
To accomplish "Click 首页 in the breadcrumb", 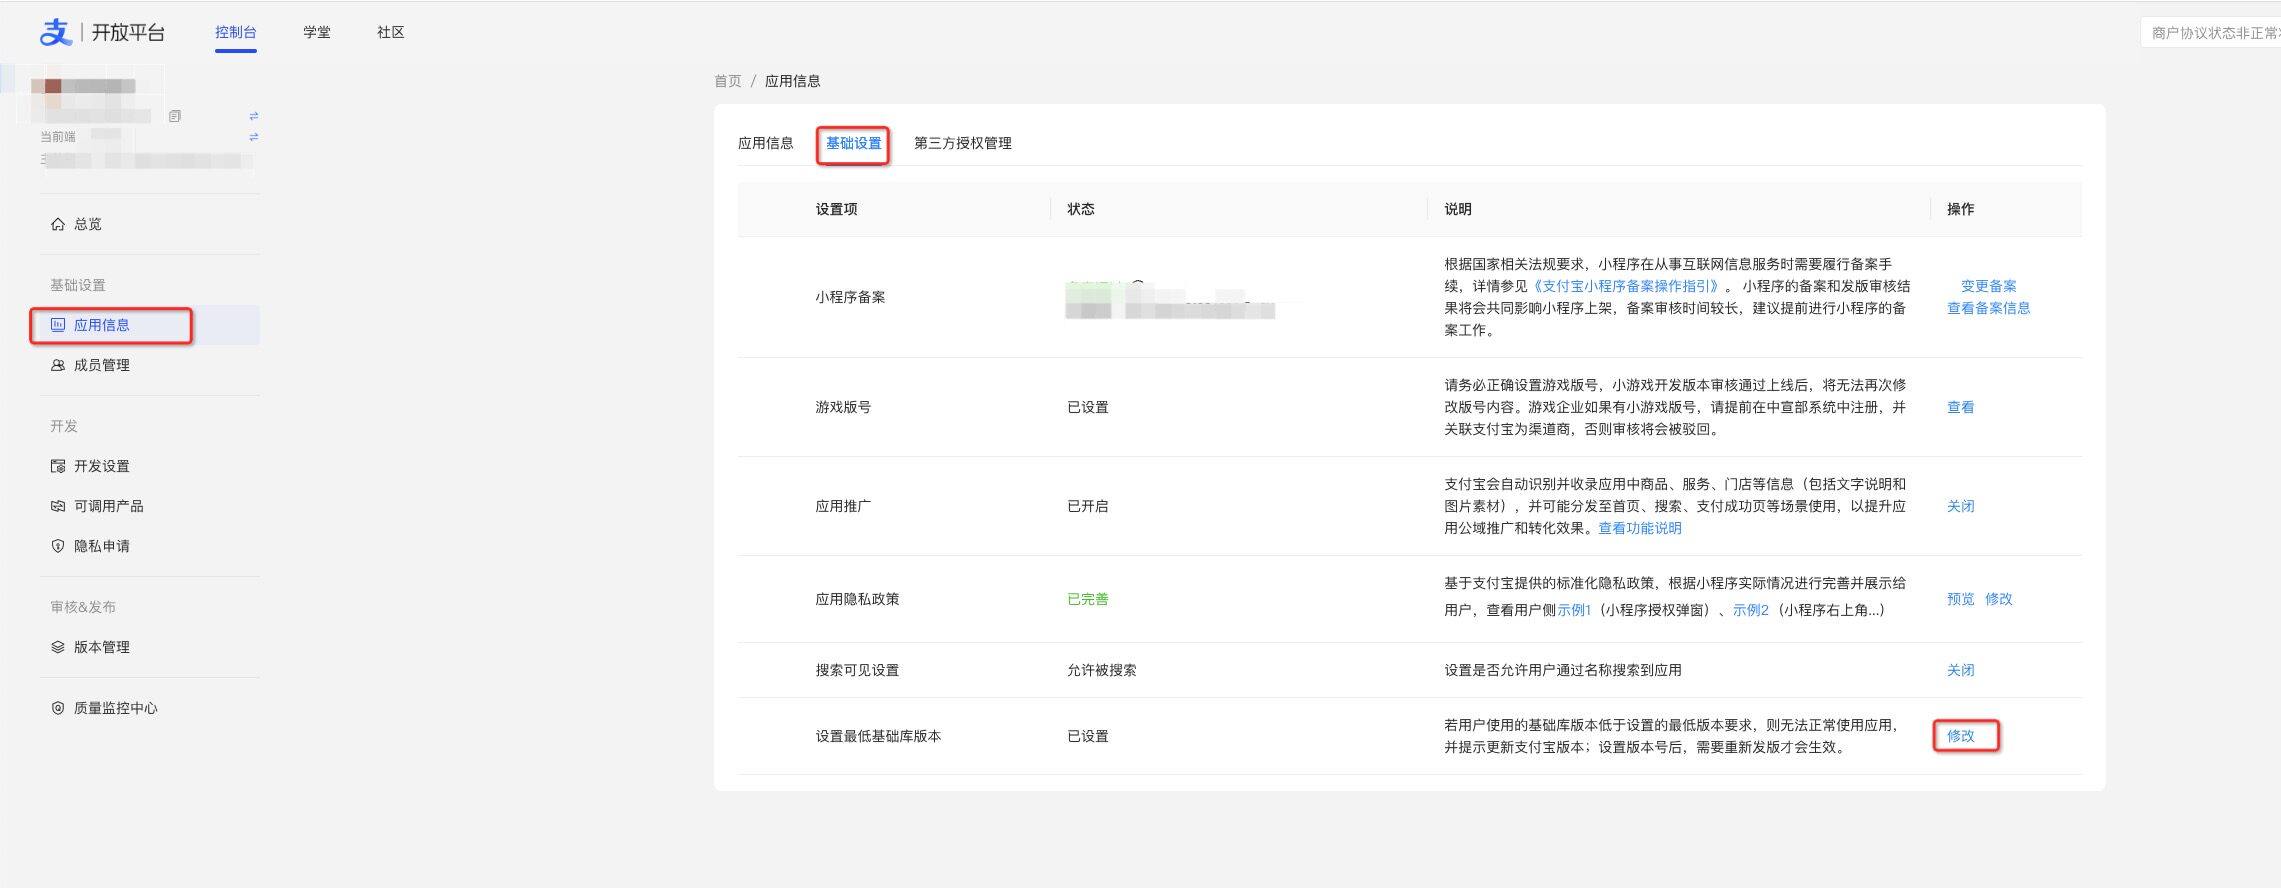I will point(728,81).
